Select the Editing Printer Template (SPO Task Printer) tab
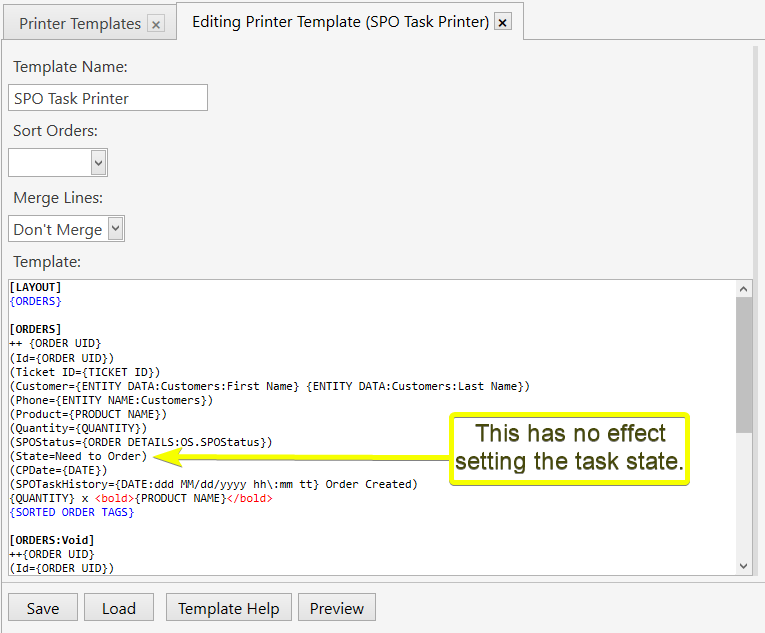Screen dimensions: 765x633 click(341, 22)
